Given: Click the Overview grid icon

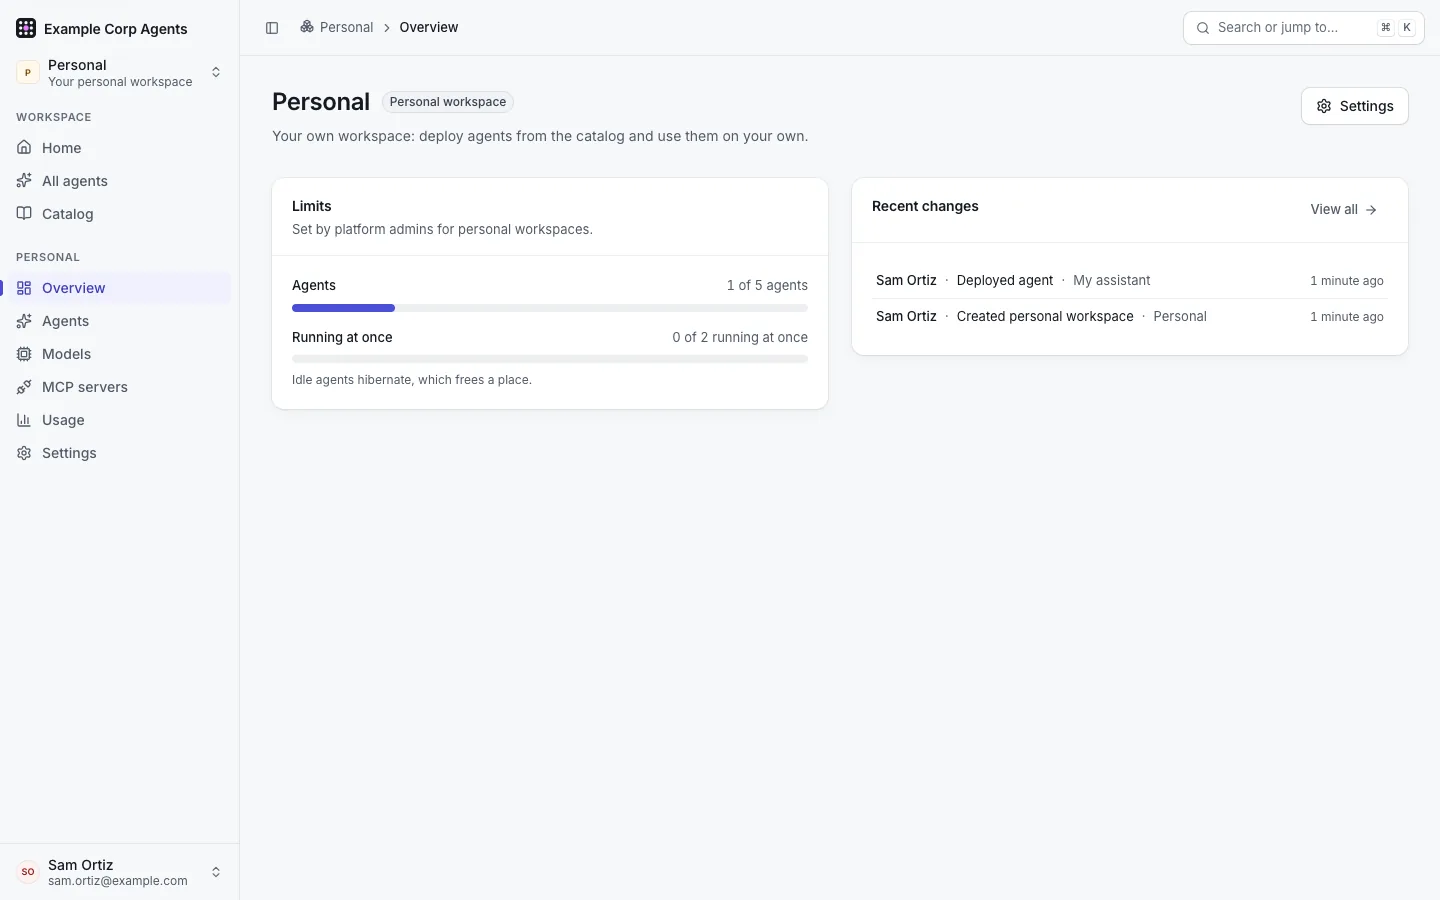Looking at the screenshot, I should pos(24,288).
